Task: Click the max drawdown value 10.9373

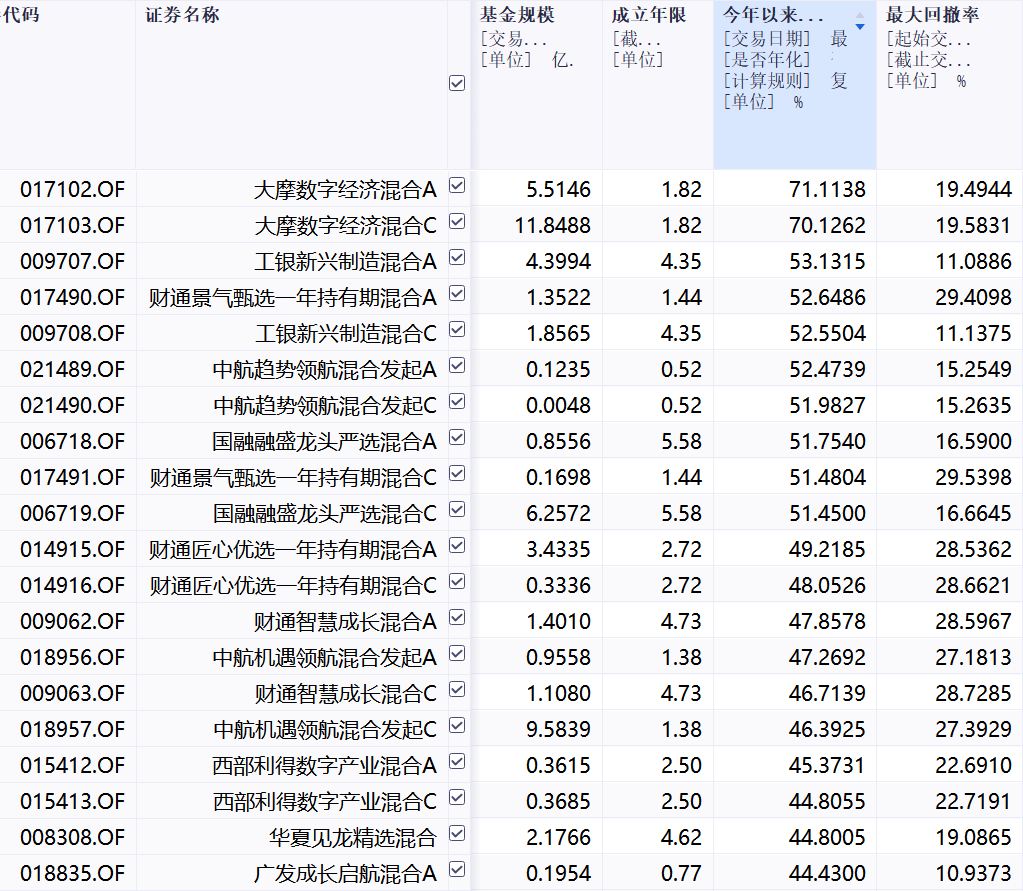Action: click(973, 873)
